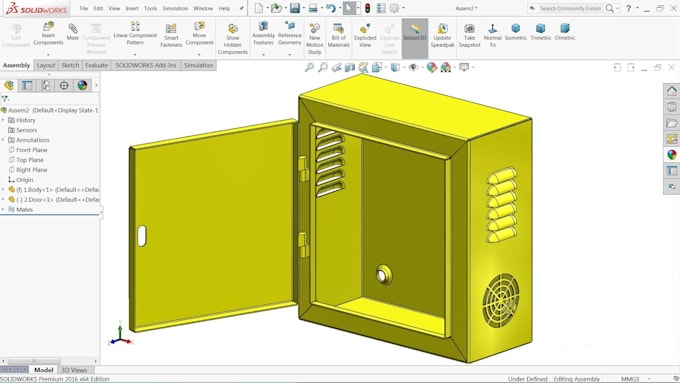Toggle Hide/Show Items eye icon
Image resolution: width=680 pixels, height=383 pixels.
click(x=413, y=67)
